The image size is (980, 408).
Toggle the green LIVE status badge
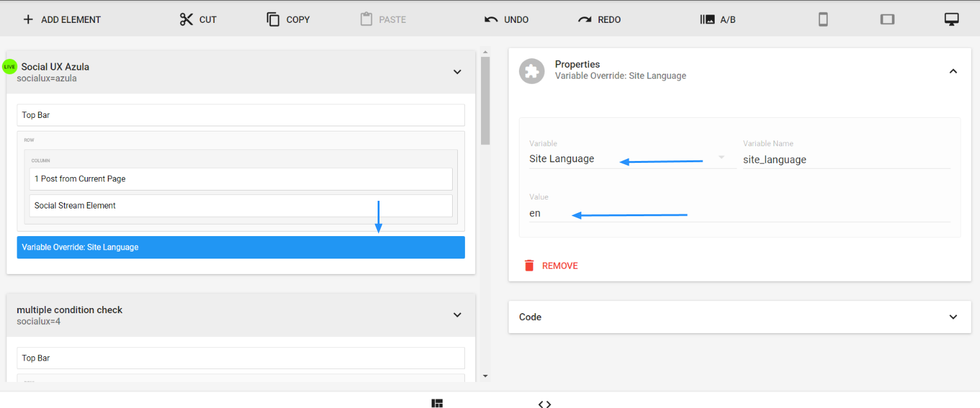click(x=10, y=67)
